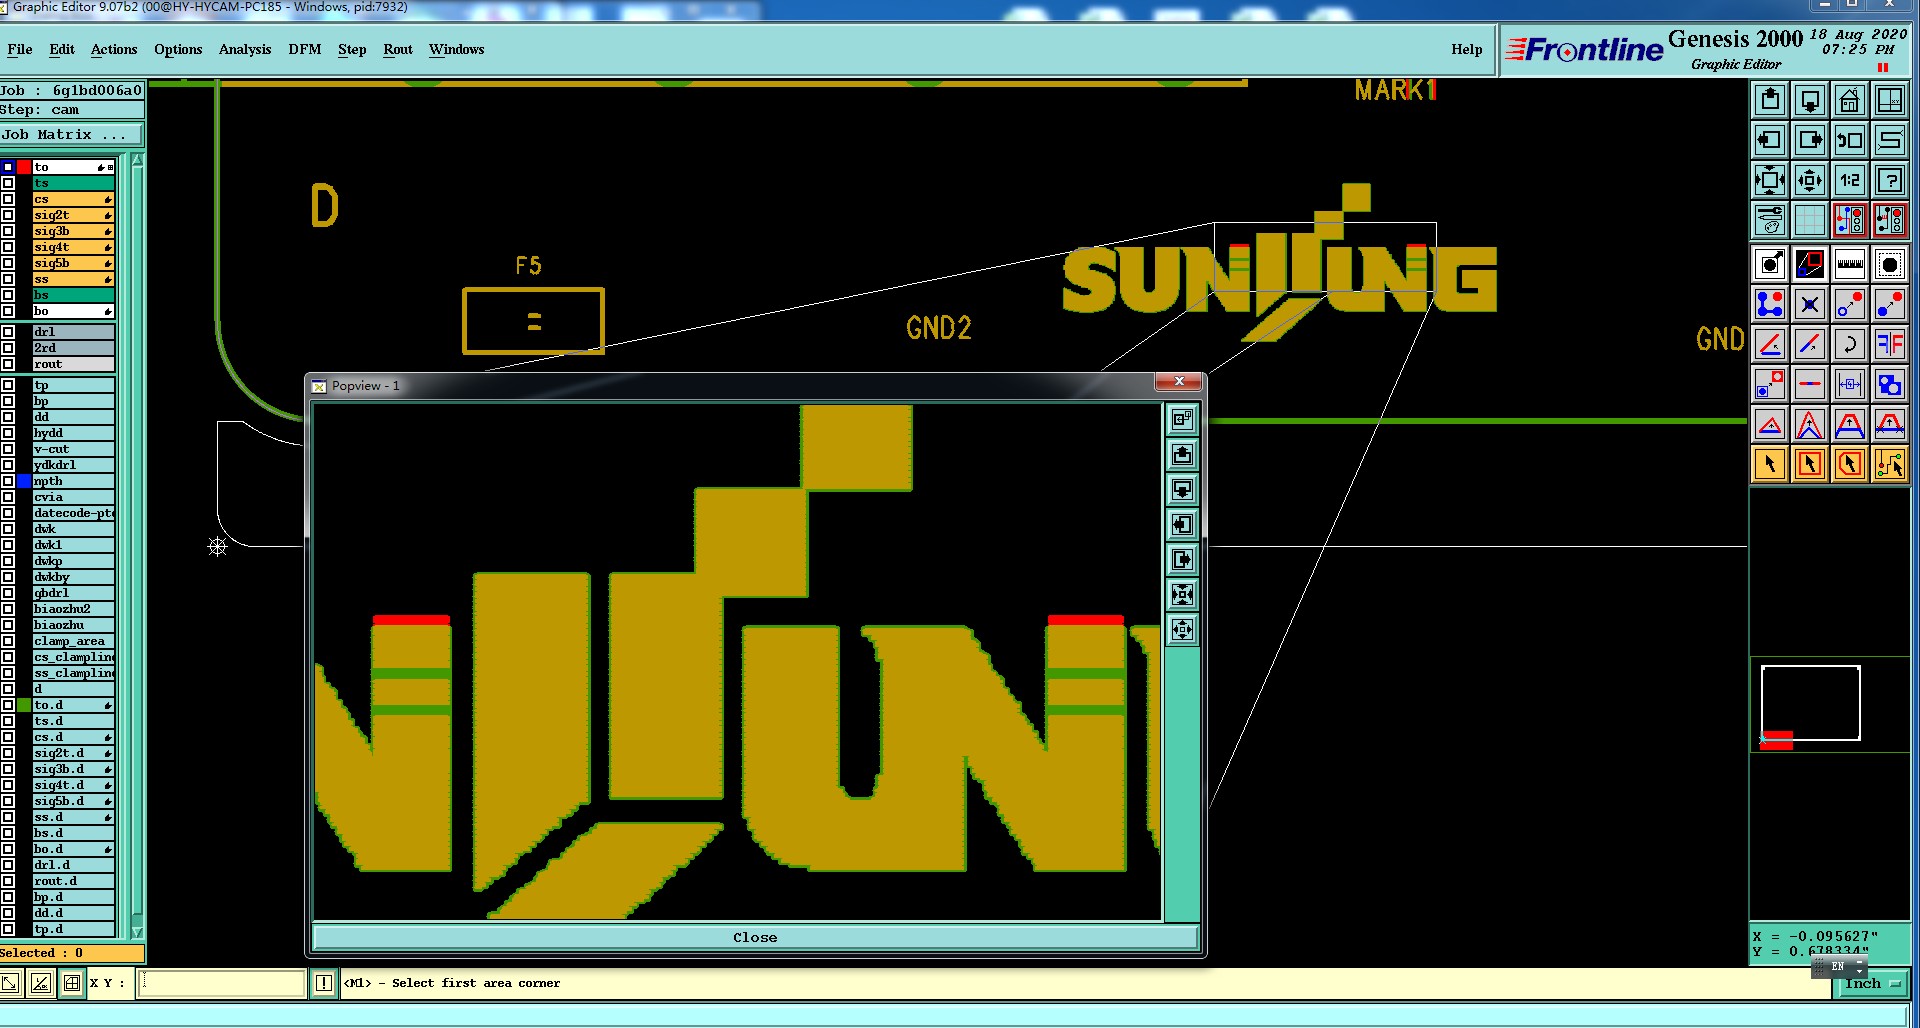
Task: Click the delete feature X icon
Action: (1810, 304)
